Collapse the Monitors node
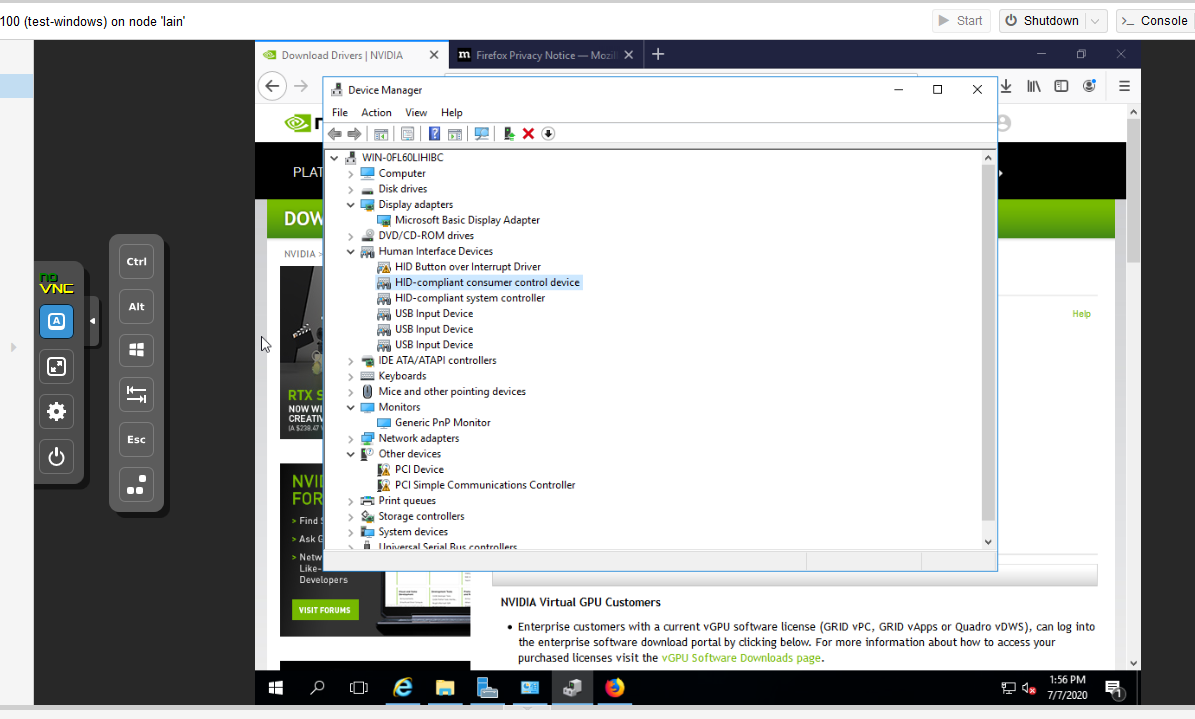This screenshot has height=719, width=1195. pyautogui.click(x=351, y=408)
